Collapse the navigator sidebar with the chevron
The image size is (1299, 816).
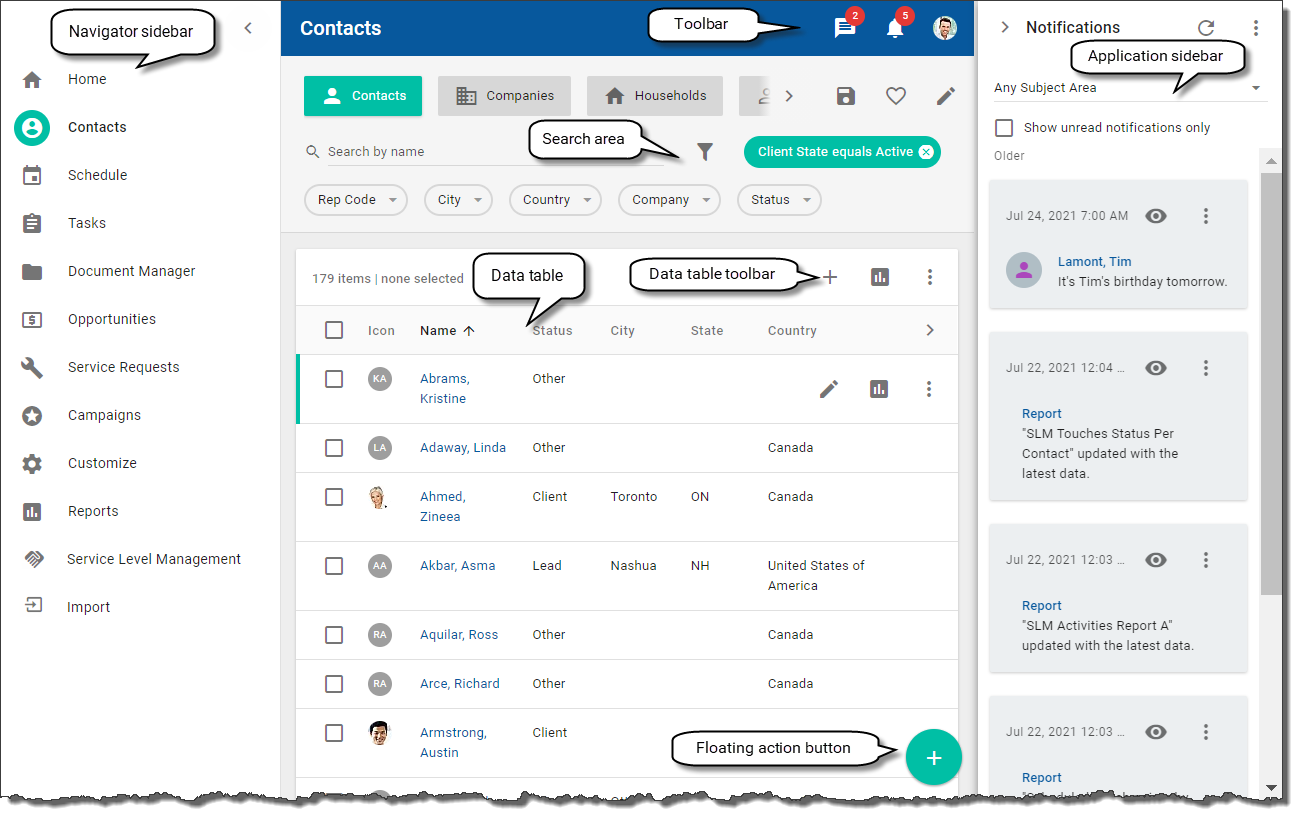pos(248,28)
